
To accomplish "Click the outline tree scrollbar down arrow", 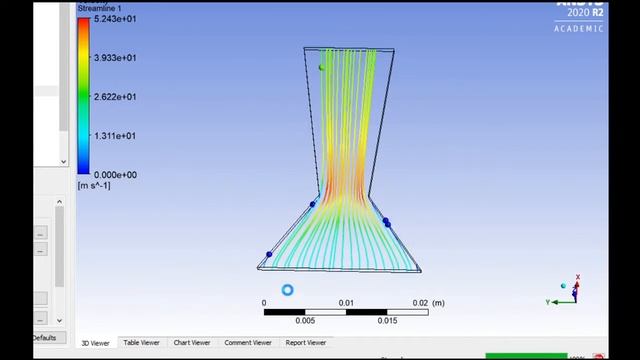I will [x=63, y=162].
